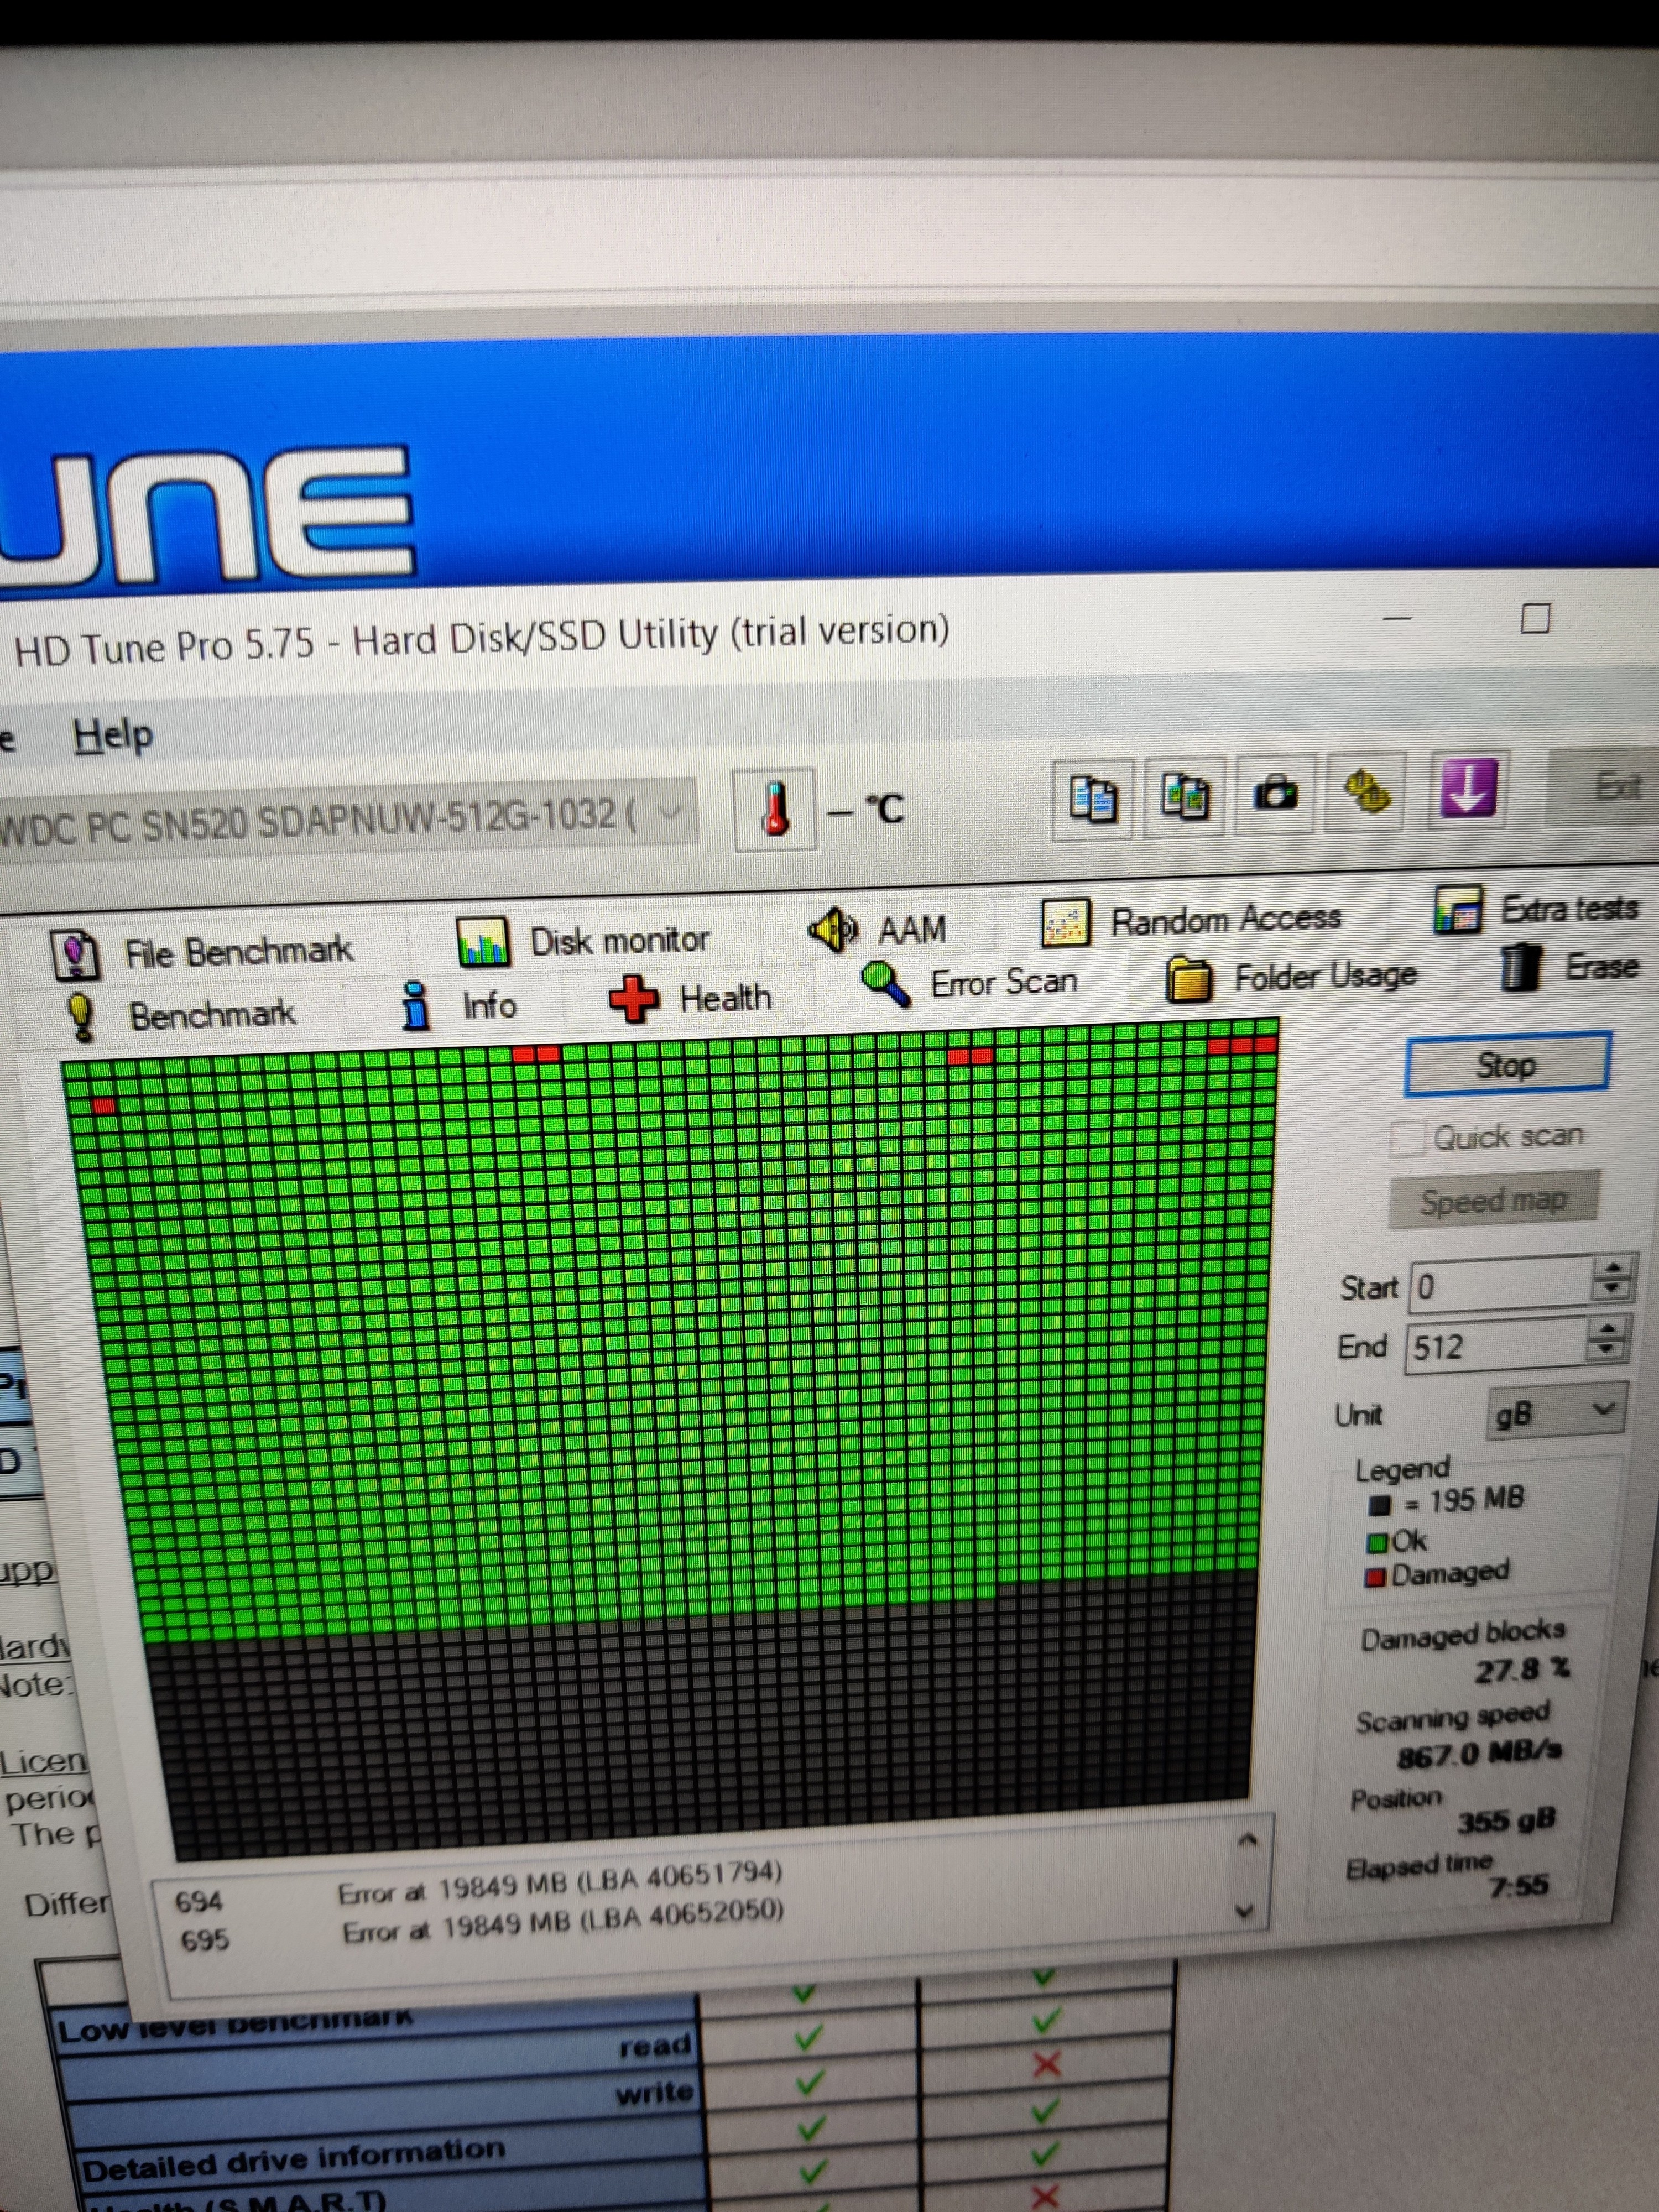Click the Start value input field

tap(1501, 1284)
